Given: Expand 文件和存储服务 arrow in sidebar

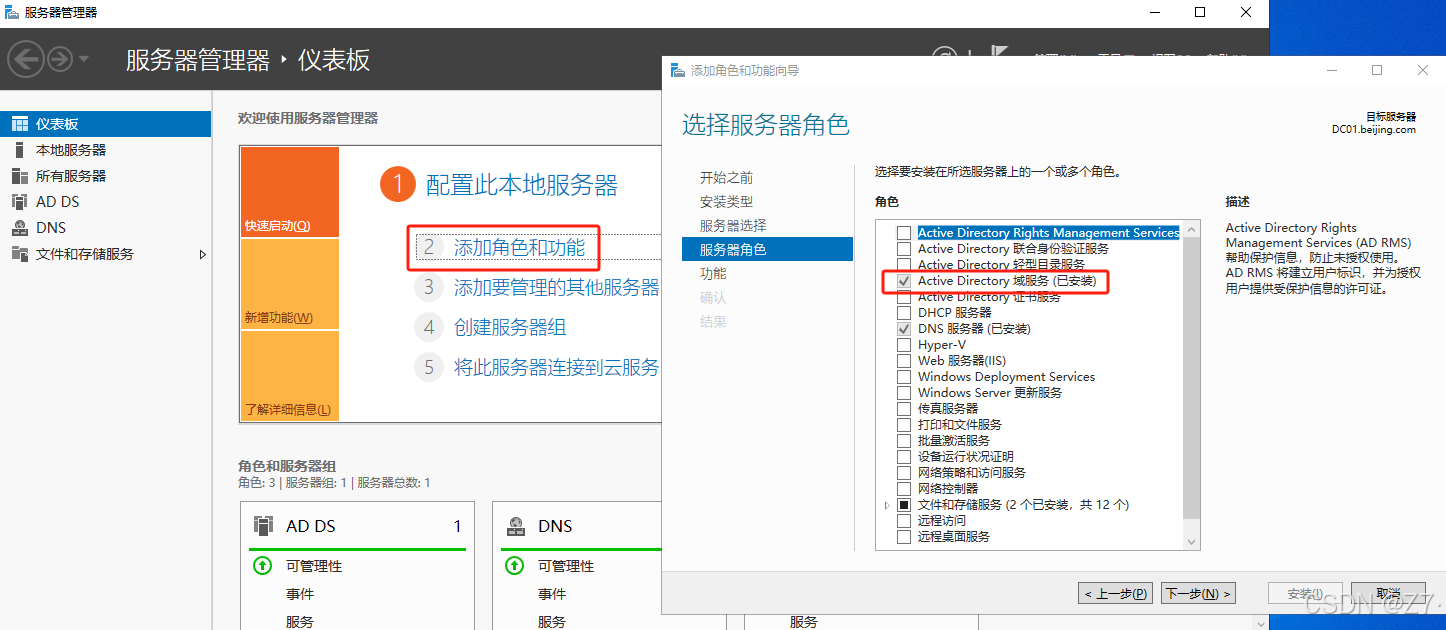Looking at the screenshot, I should (x=203, y=254).
